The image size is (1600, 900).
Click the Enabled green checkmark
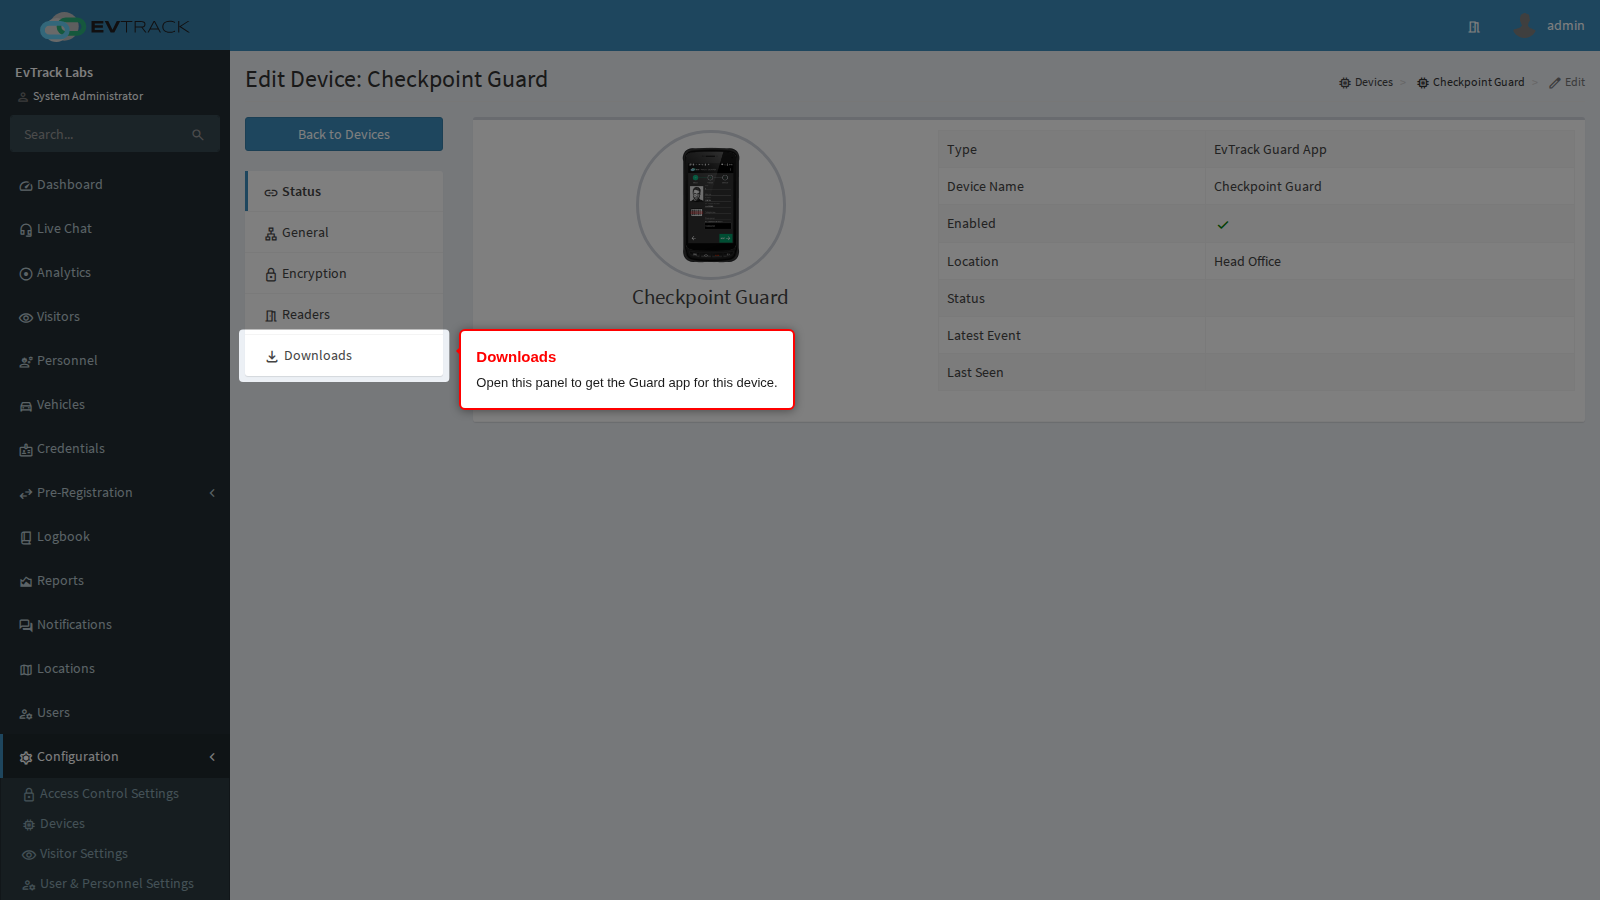click(x=1223, y=225)
